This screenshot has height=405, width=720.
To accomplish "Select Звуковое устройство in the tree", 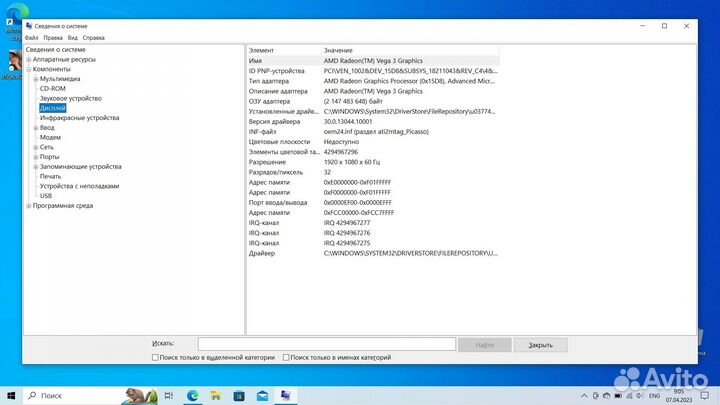I will (x=70, y=98).
